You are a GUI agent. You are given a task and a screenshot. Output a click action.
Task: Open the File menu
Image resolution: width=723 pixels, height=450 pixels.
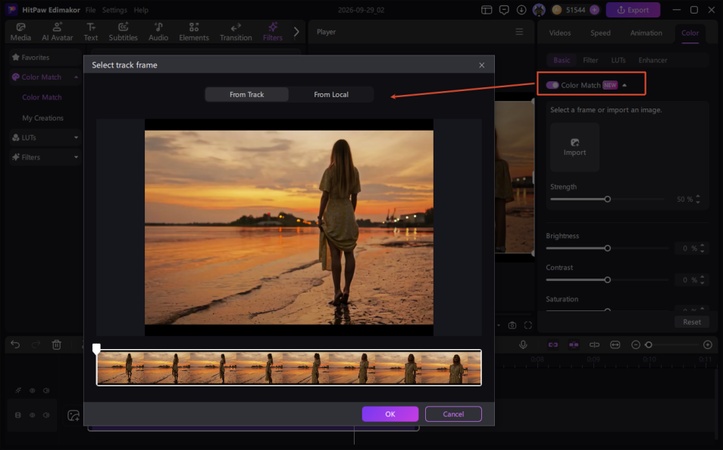90,10
